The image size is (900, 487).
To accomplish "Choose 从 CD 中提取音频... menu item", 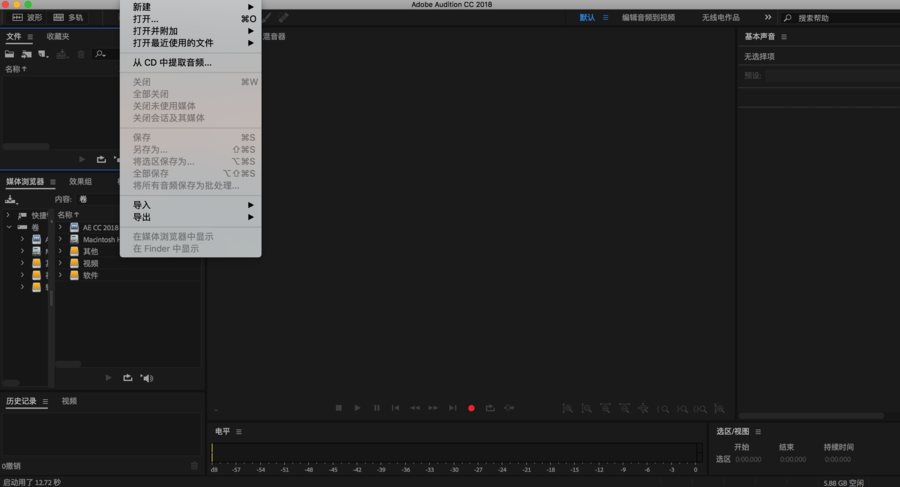I will coord(191,63).
